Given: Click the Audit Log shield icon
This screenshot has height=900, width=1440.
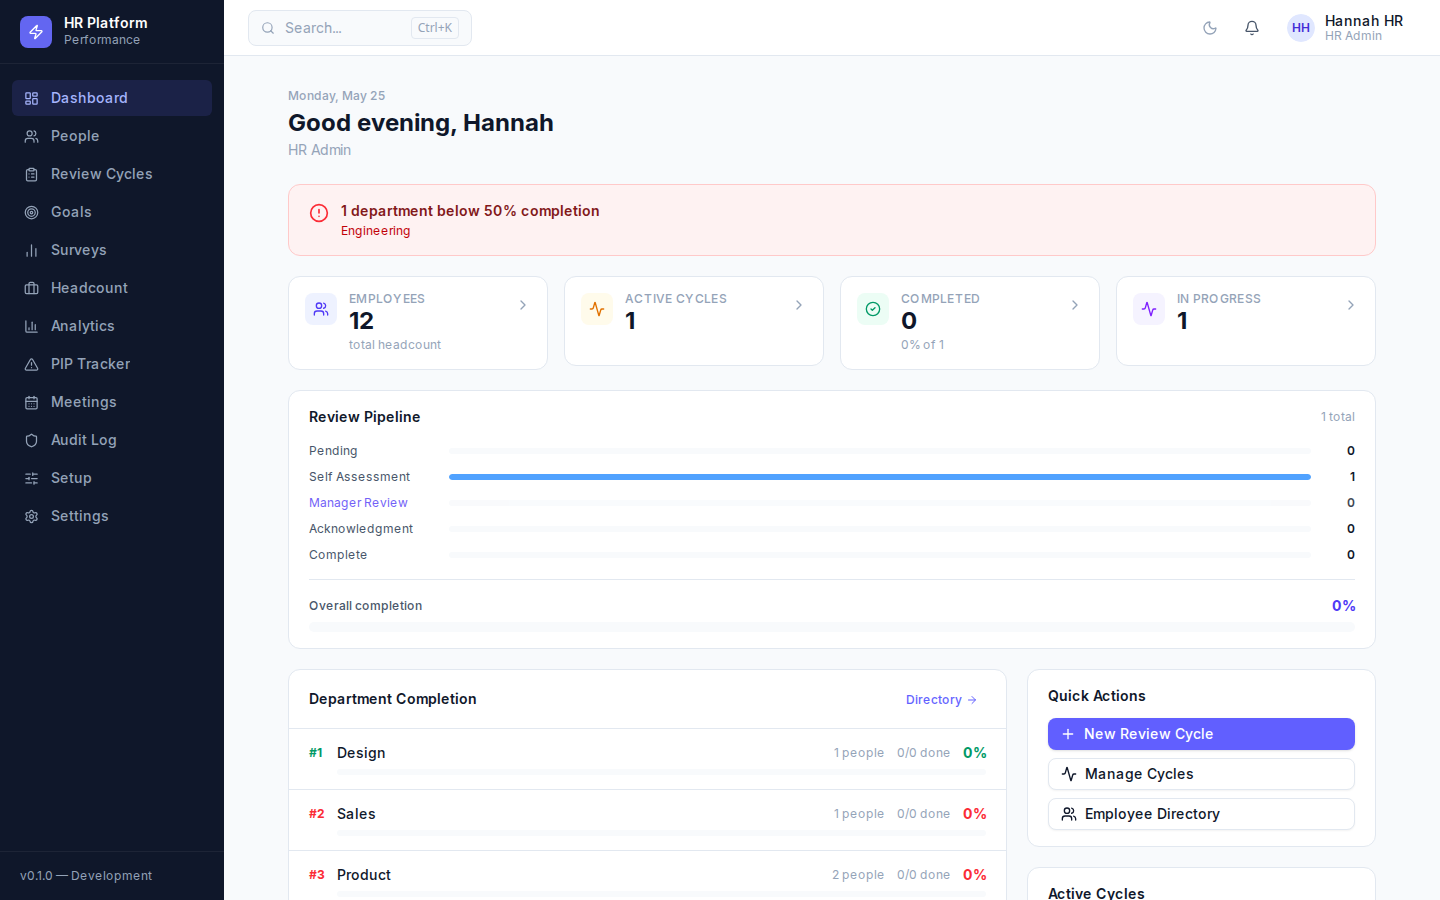Looking at the screenshot, I should 31,440.
